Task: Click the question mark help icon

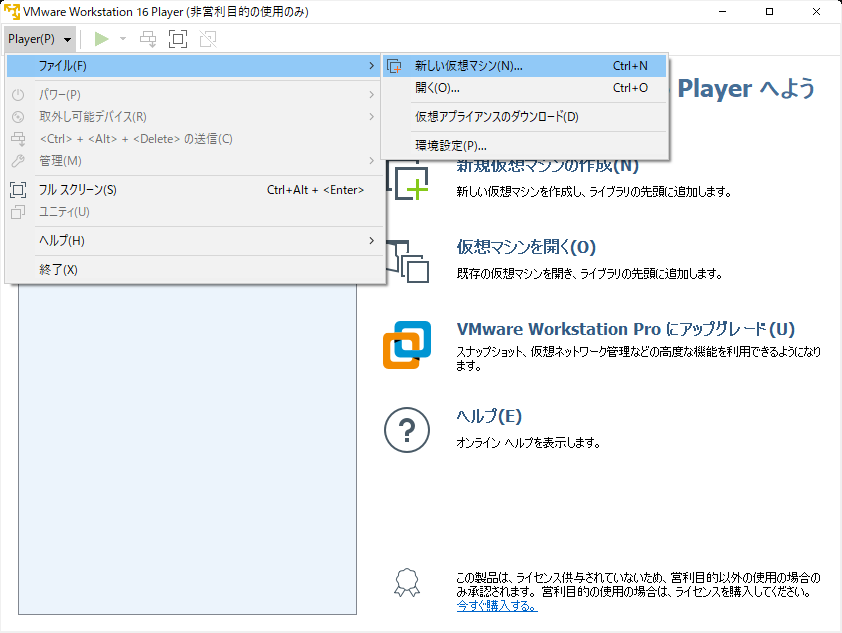Action: [x=407, y=430]
